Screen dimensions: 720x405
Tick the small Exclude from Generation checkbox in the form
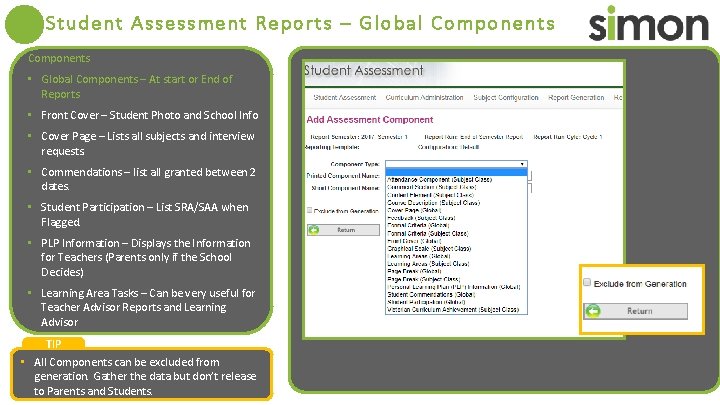coord(309,210)
